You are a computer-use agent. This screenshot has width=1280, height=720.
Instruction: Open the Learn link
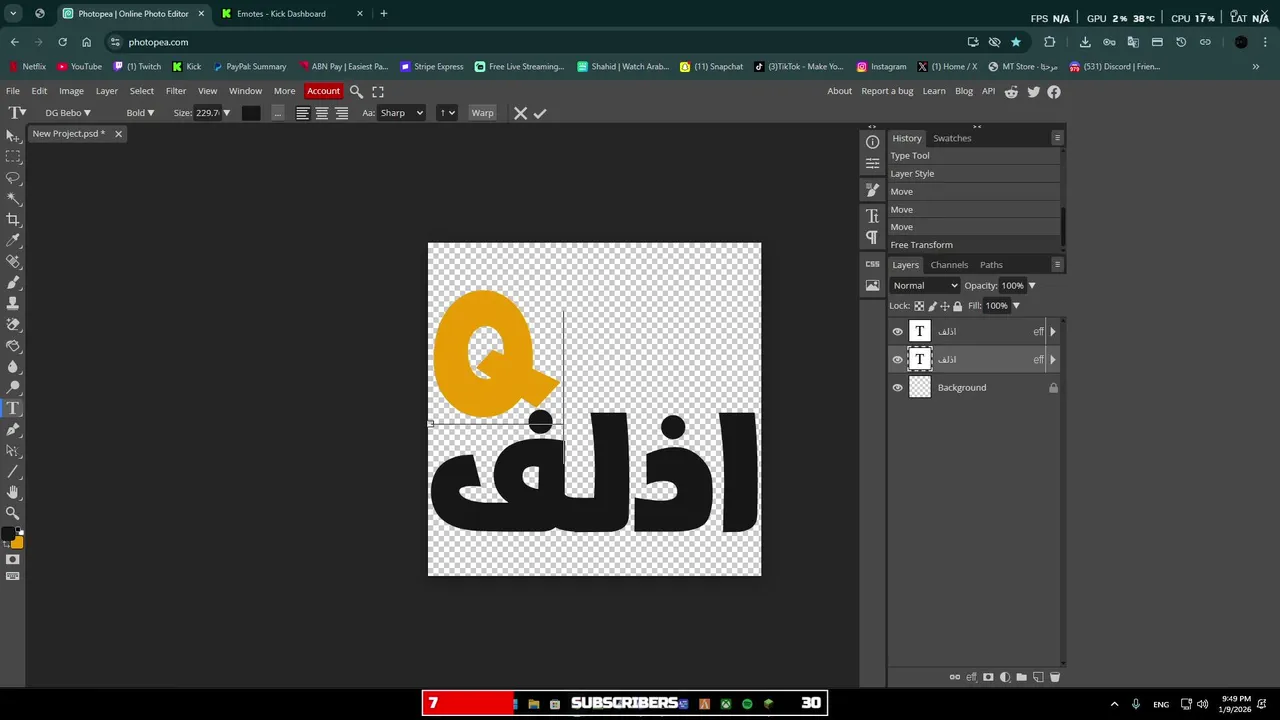(934, 91)
